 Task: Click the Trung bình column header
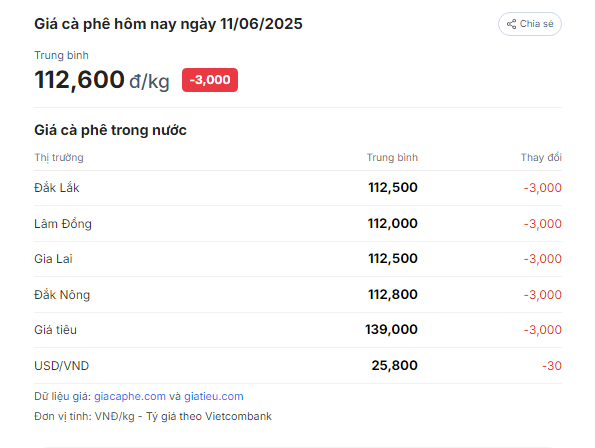392,157
